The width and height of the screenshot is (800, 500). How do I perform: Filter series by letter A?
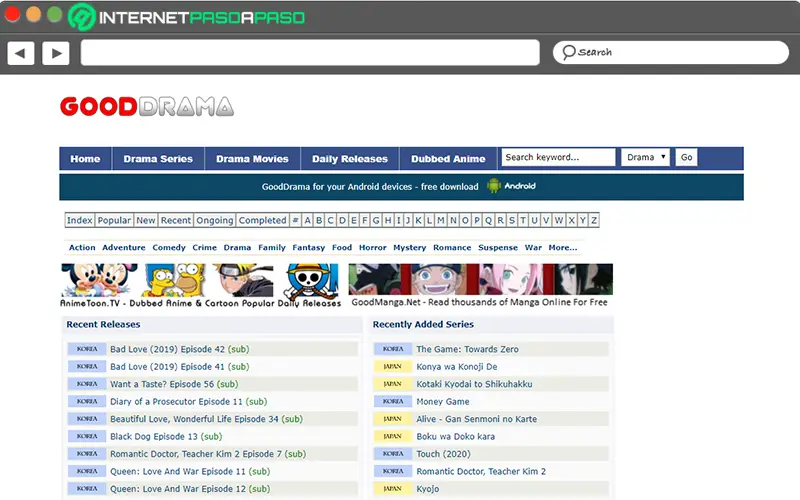(307, 220)
